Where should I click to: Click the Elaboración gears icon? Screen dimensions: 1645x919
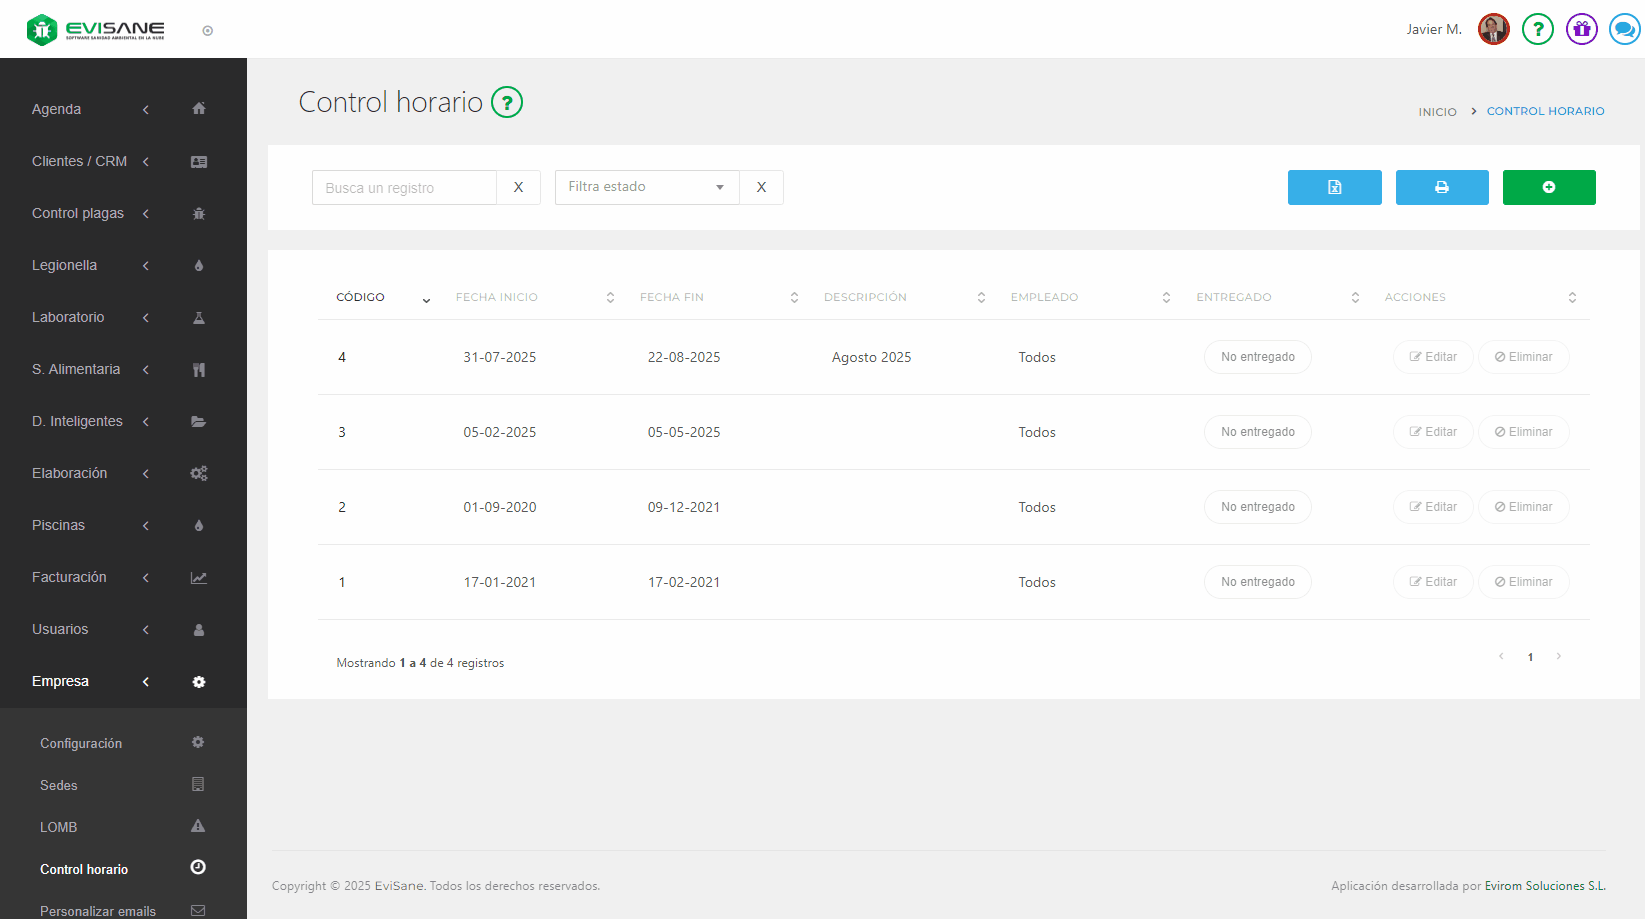point(199,473)
